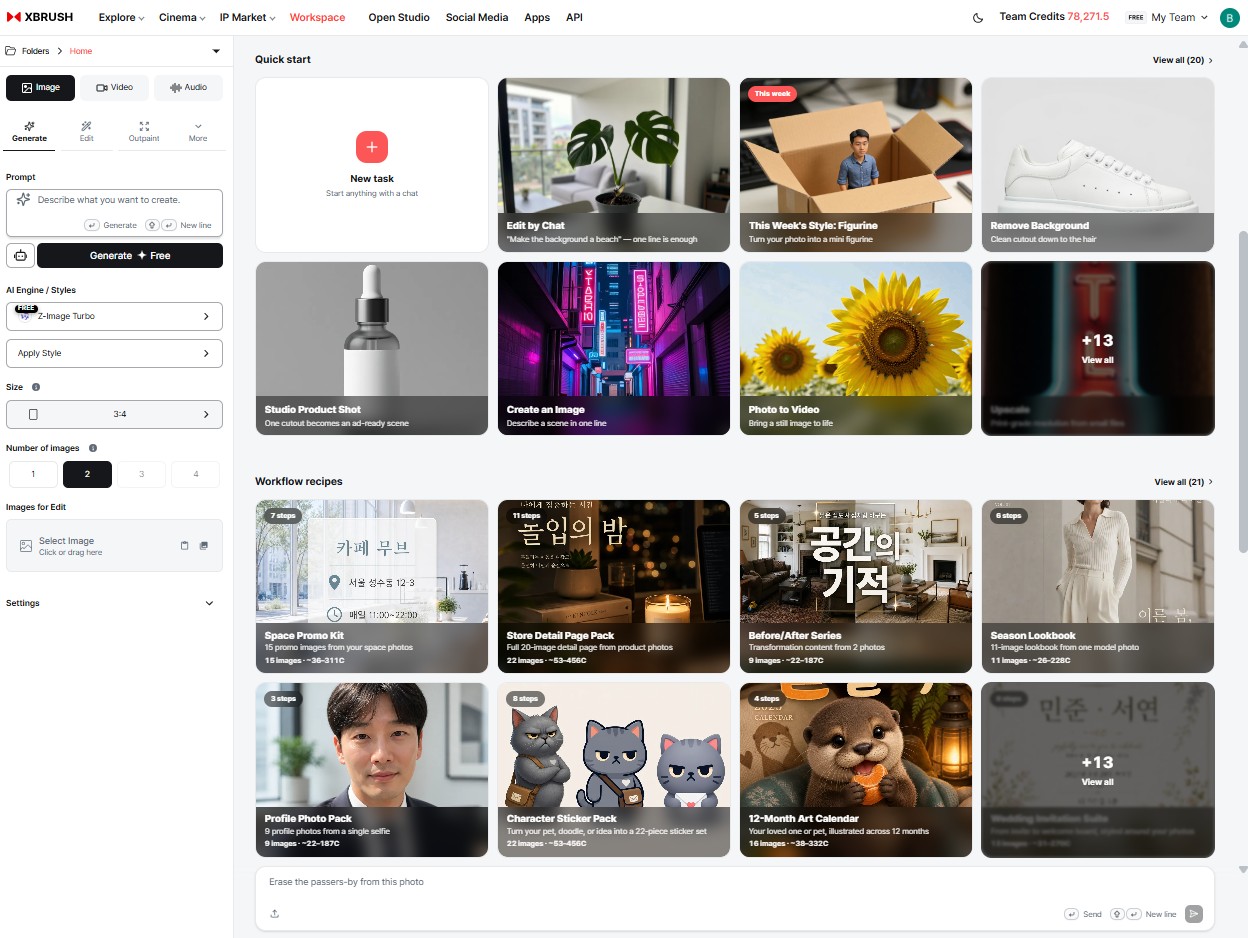Click the Z-Image Turbo engine icon
The width and height of the screenshot is (1248, 938).
pos(25,316)
